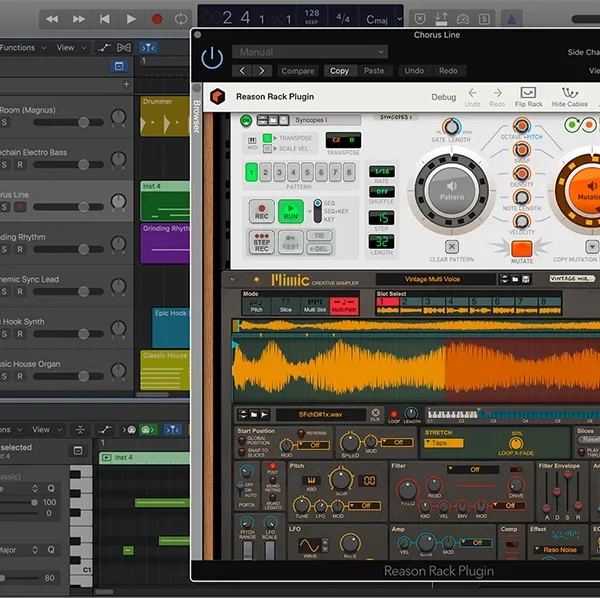This screenshot has height=598, width=600.
Task: Toggle the REVERSE button in Start Position
Action: (301, 433)
